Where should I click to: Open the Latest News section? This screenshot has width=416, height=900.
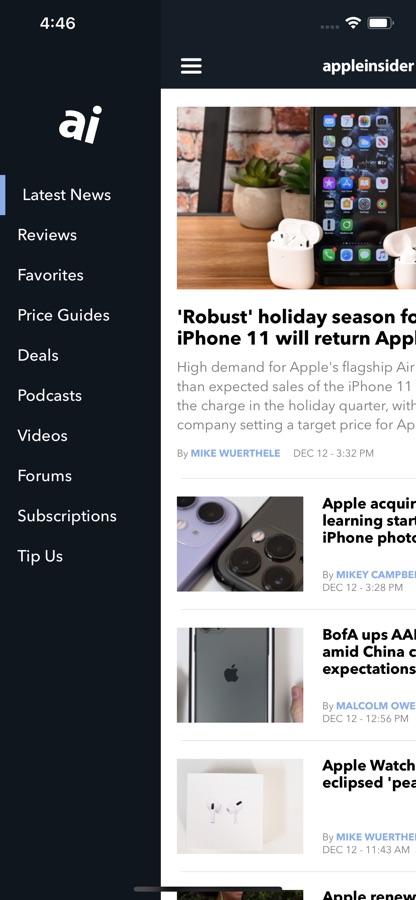(x=67, y=195)
